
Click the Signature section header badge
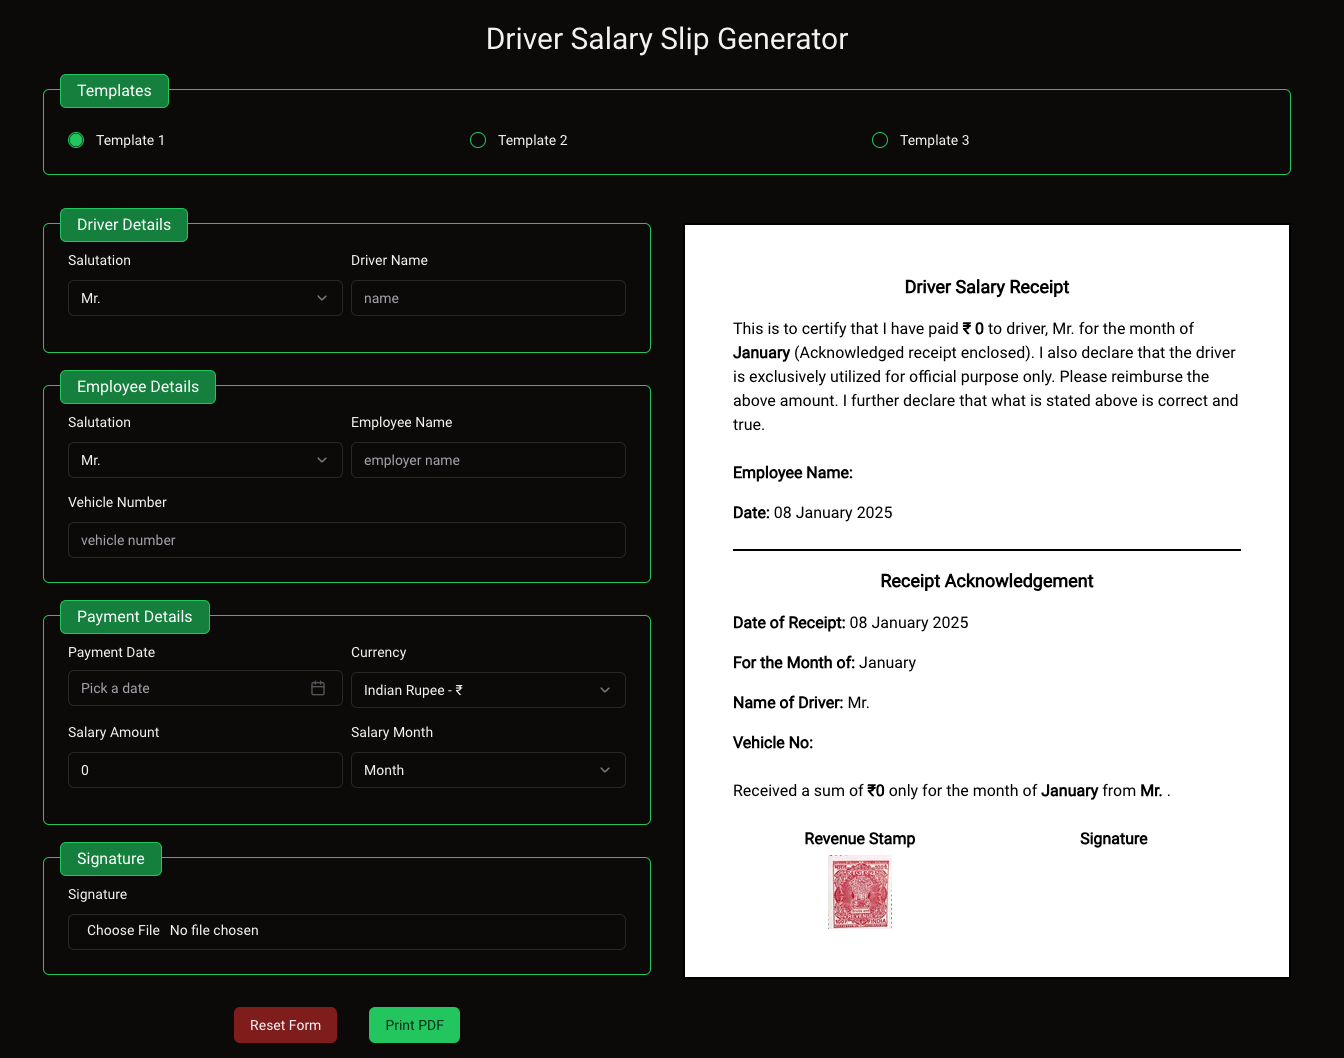(x=110, y=858)
